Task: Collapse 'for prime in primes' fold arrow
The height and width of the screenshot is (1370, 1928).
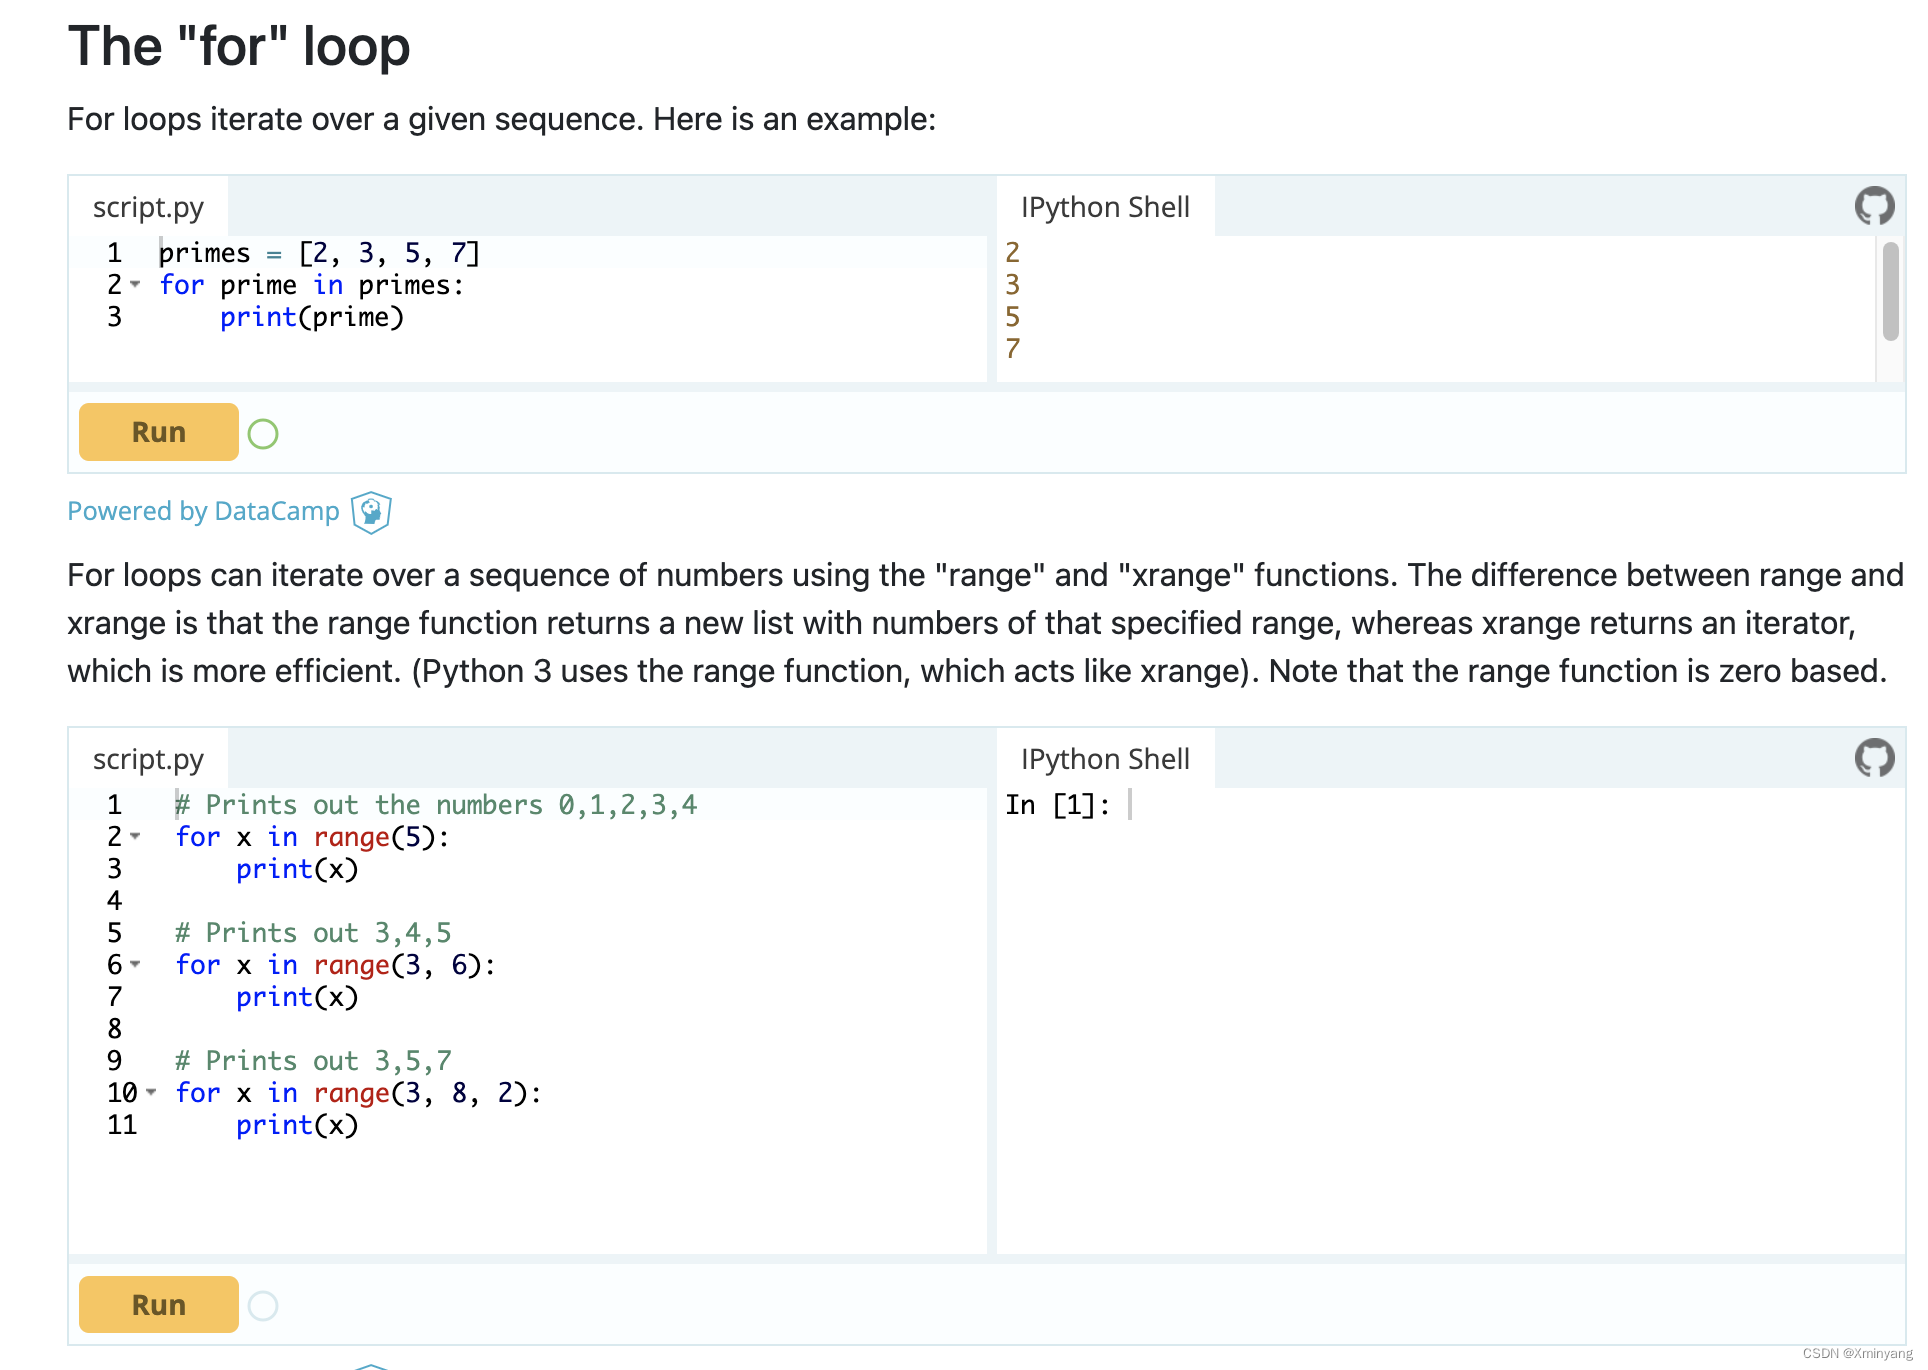Action: pyautogui.click(x=136, y=285)
